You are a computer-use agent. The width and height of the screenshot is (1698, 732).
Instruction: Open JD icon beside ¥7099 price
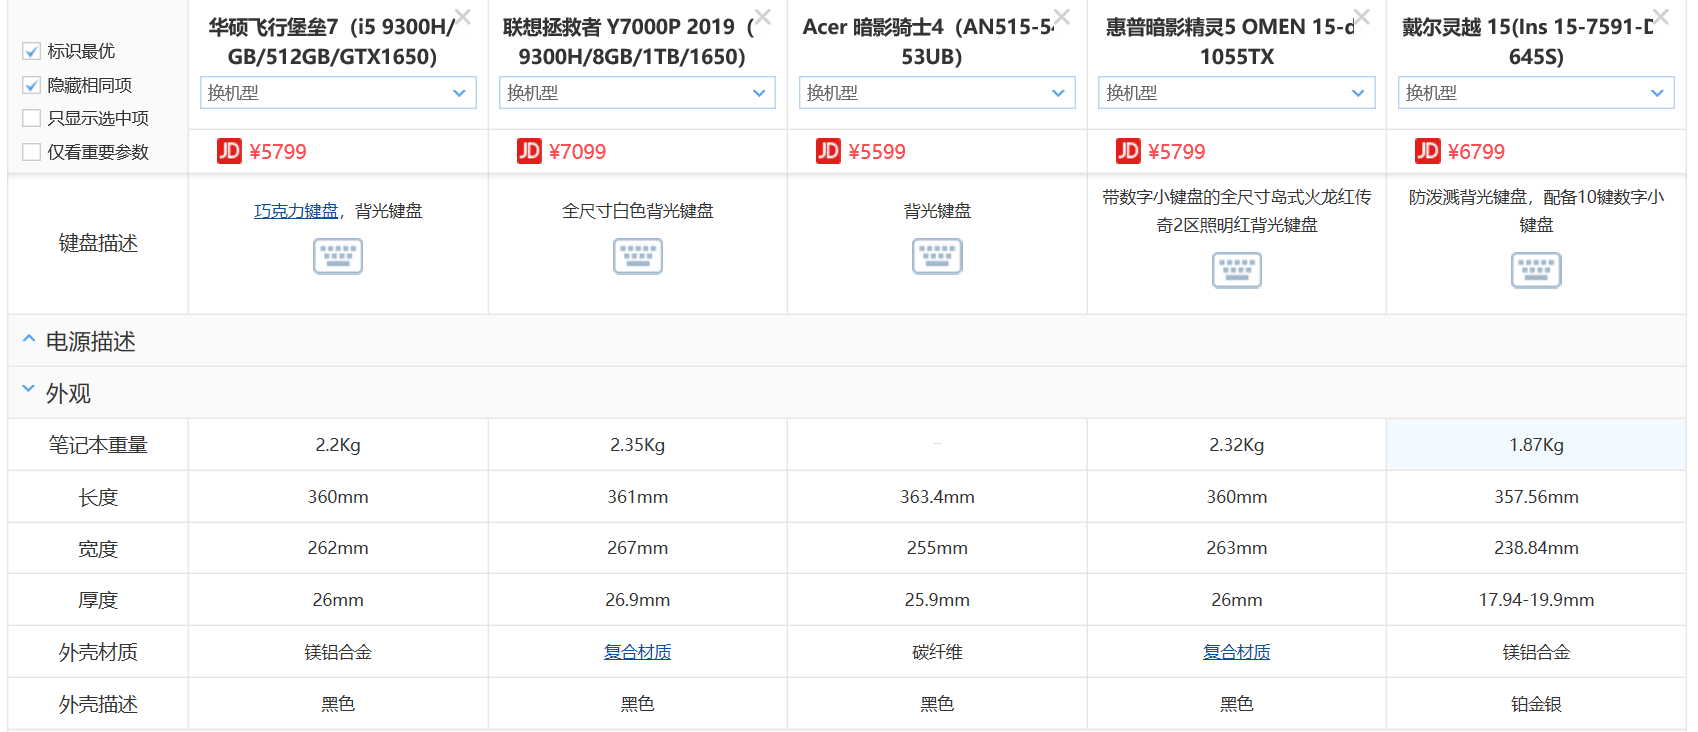(x=529, y=151)
